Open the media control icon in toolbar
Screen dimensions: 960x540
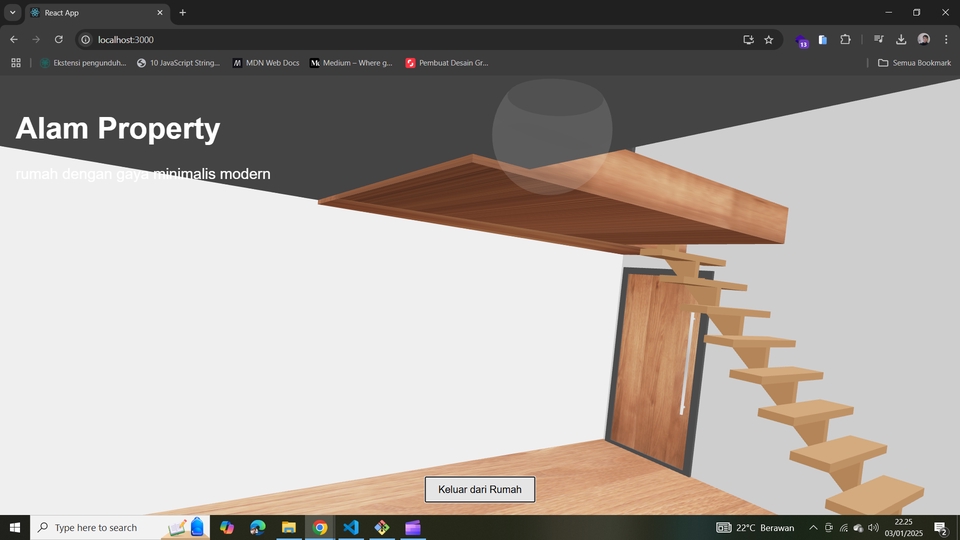tap(879, 40)
